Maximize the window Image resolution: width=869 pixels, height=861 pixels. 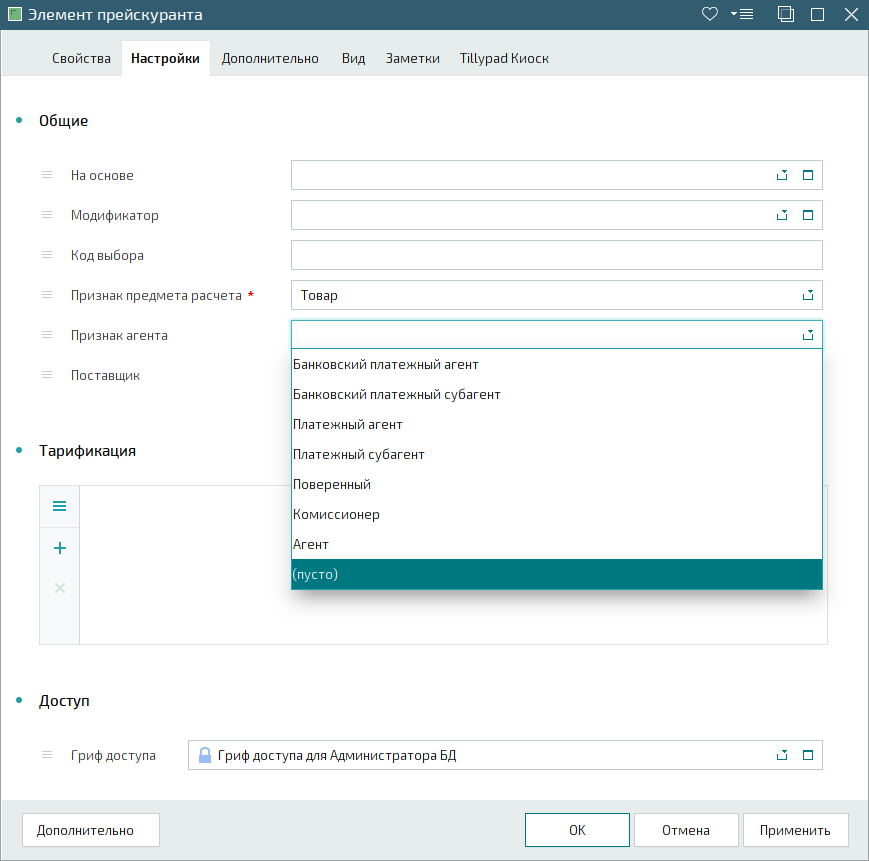click(817, 14)
